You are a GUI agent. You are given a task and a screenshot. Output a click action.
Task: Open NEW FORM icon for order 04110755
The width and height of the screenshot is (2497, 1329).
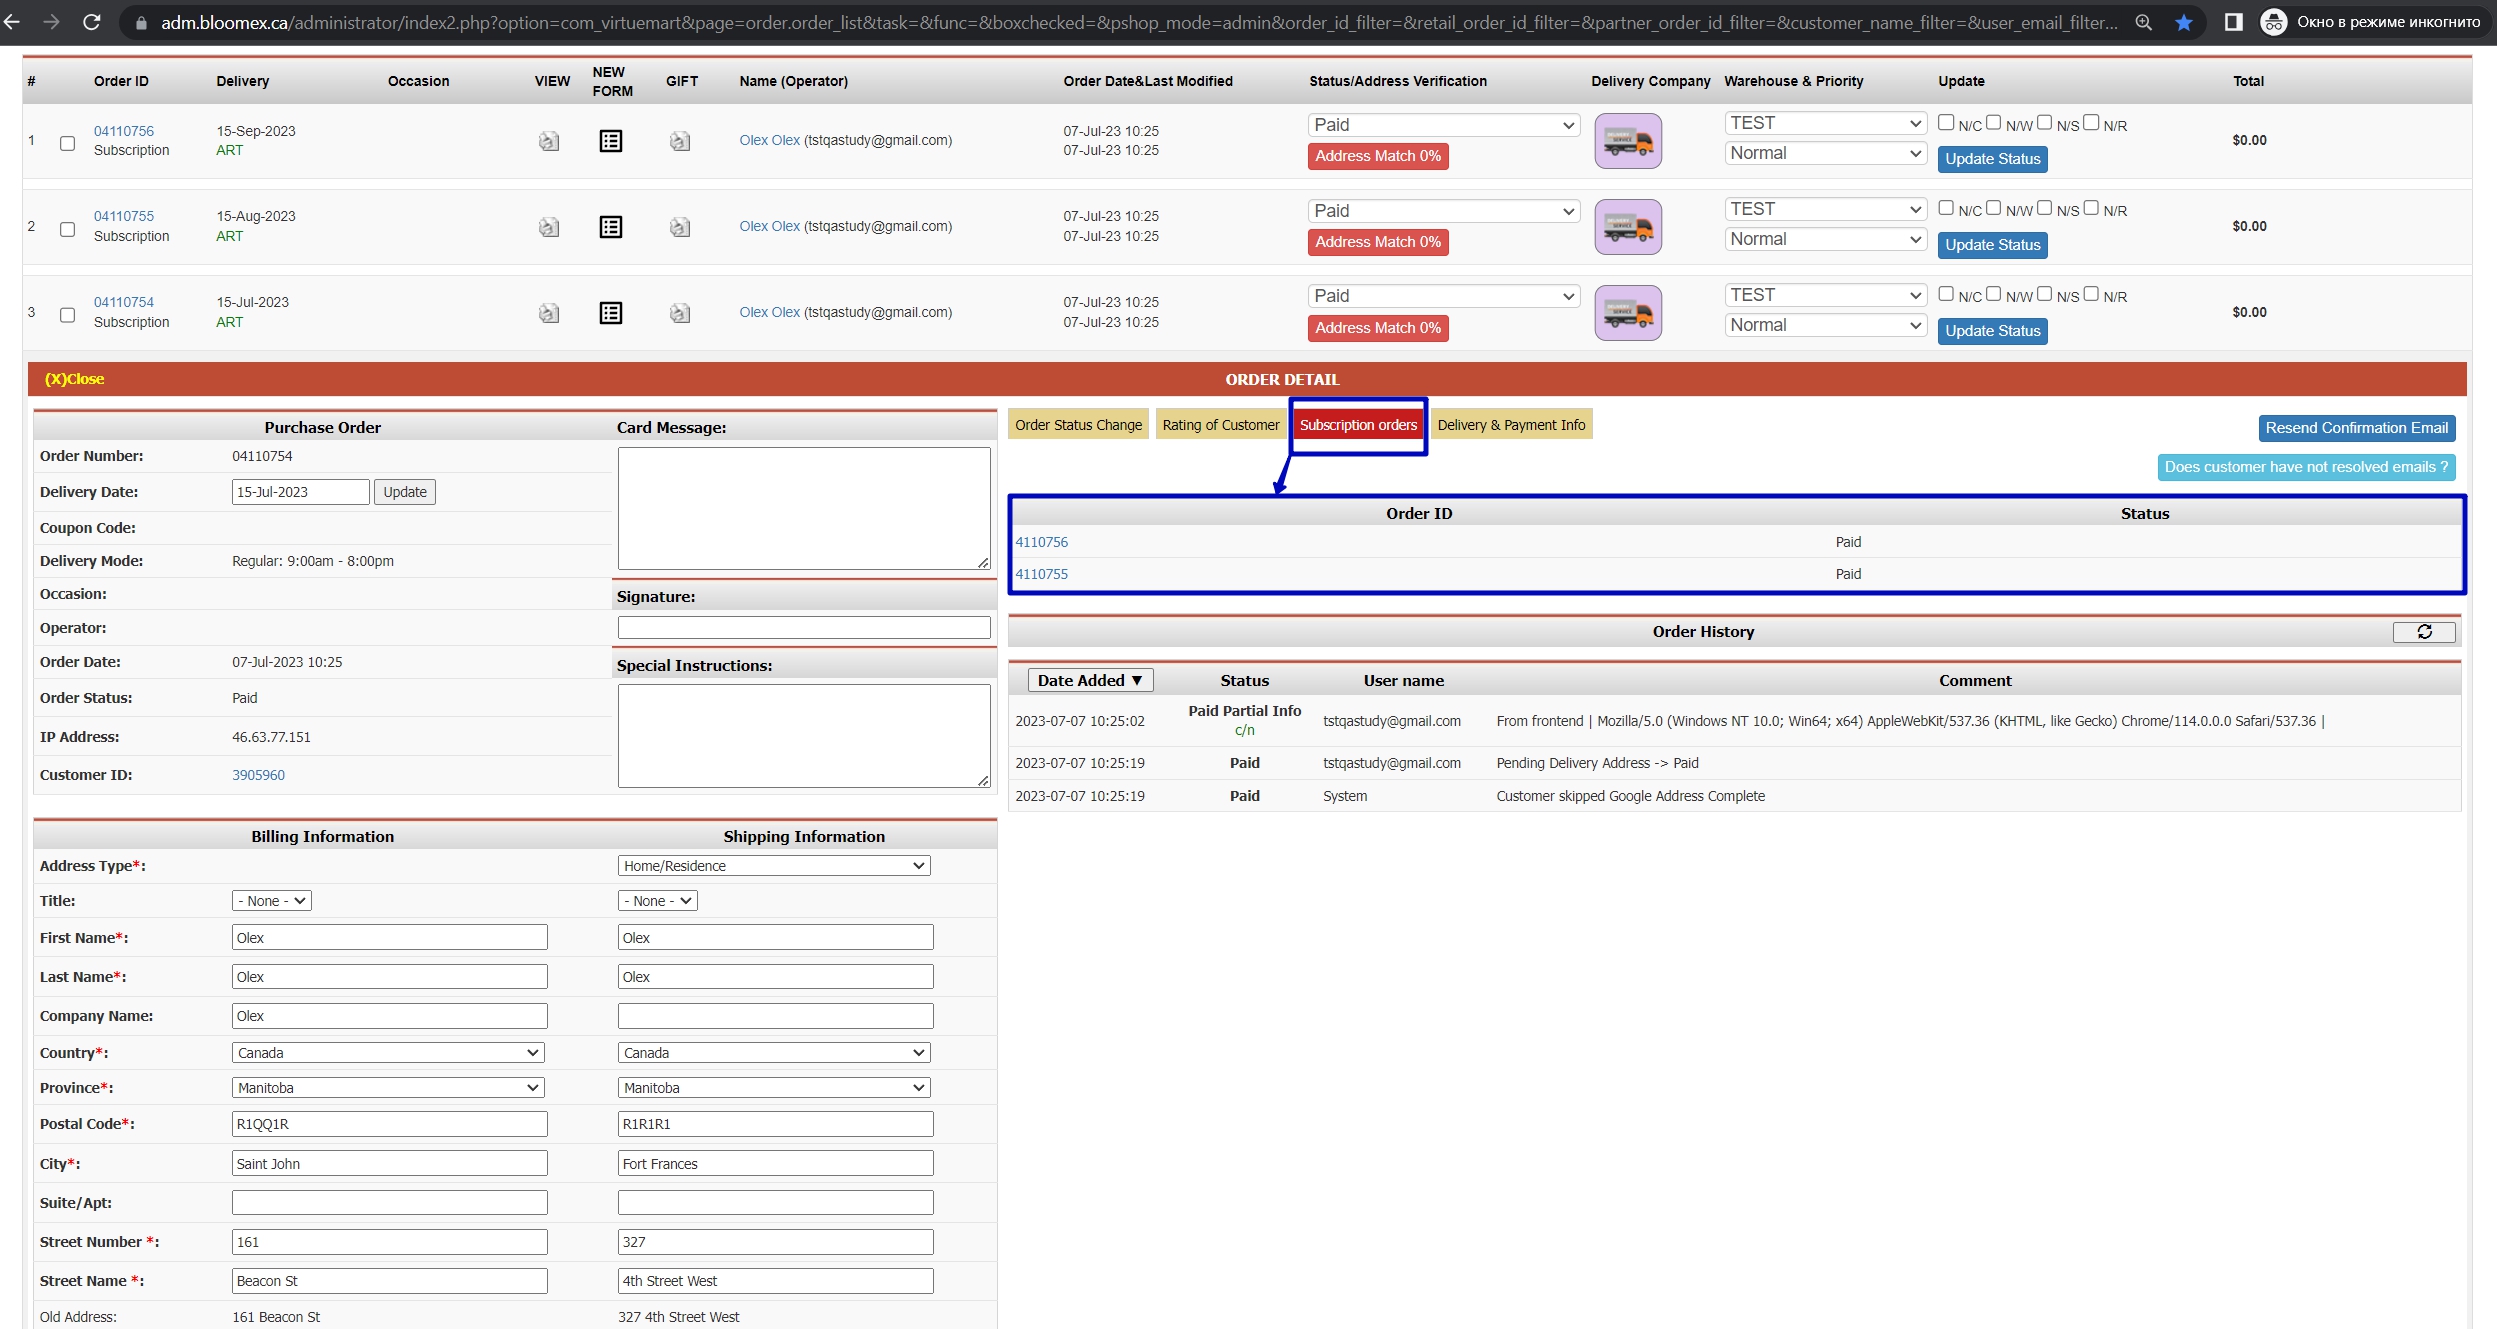coord(611,227)
